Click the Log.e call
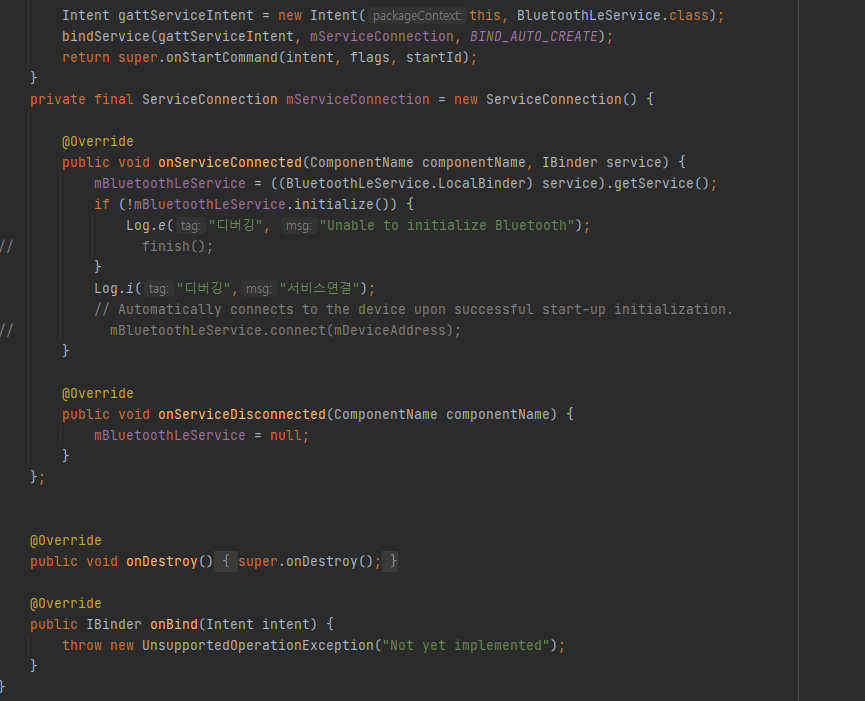Viewport: 865px width, 701px height. tap(146, 225)
